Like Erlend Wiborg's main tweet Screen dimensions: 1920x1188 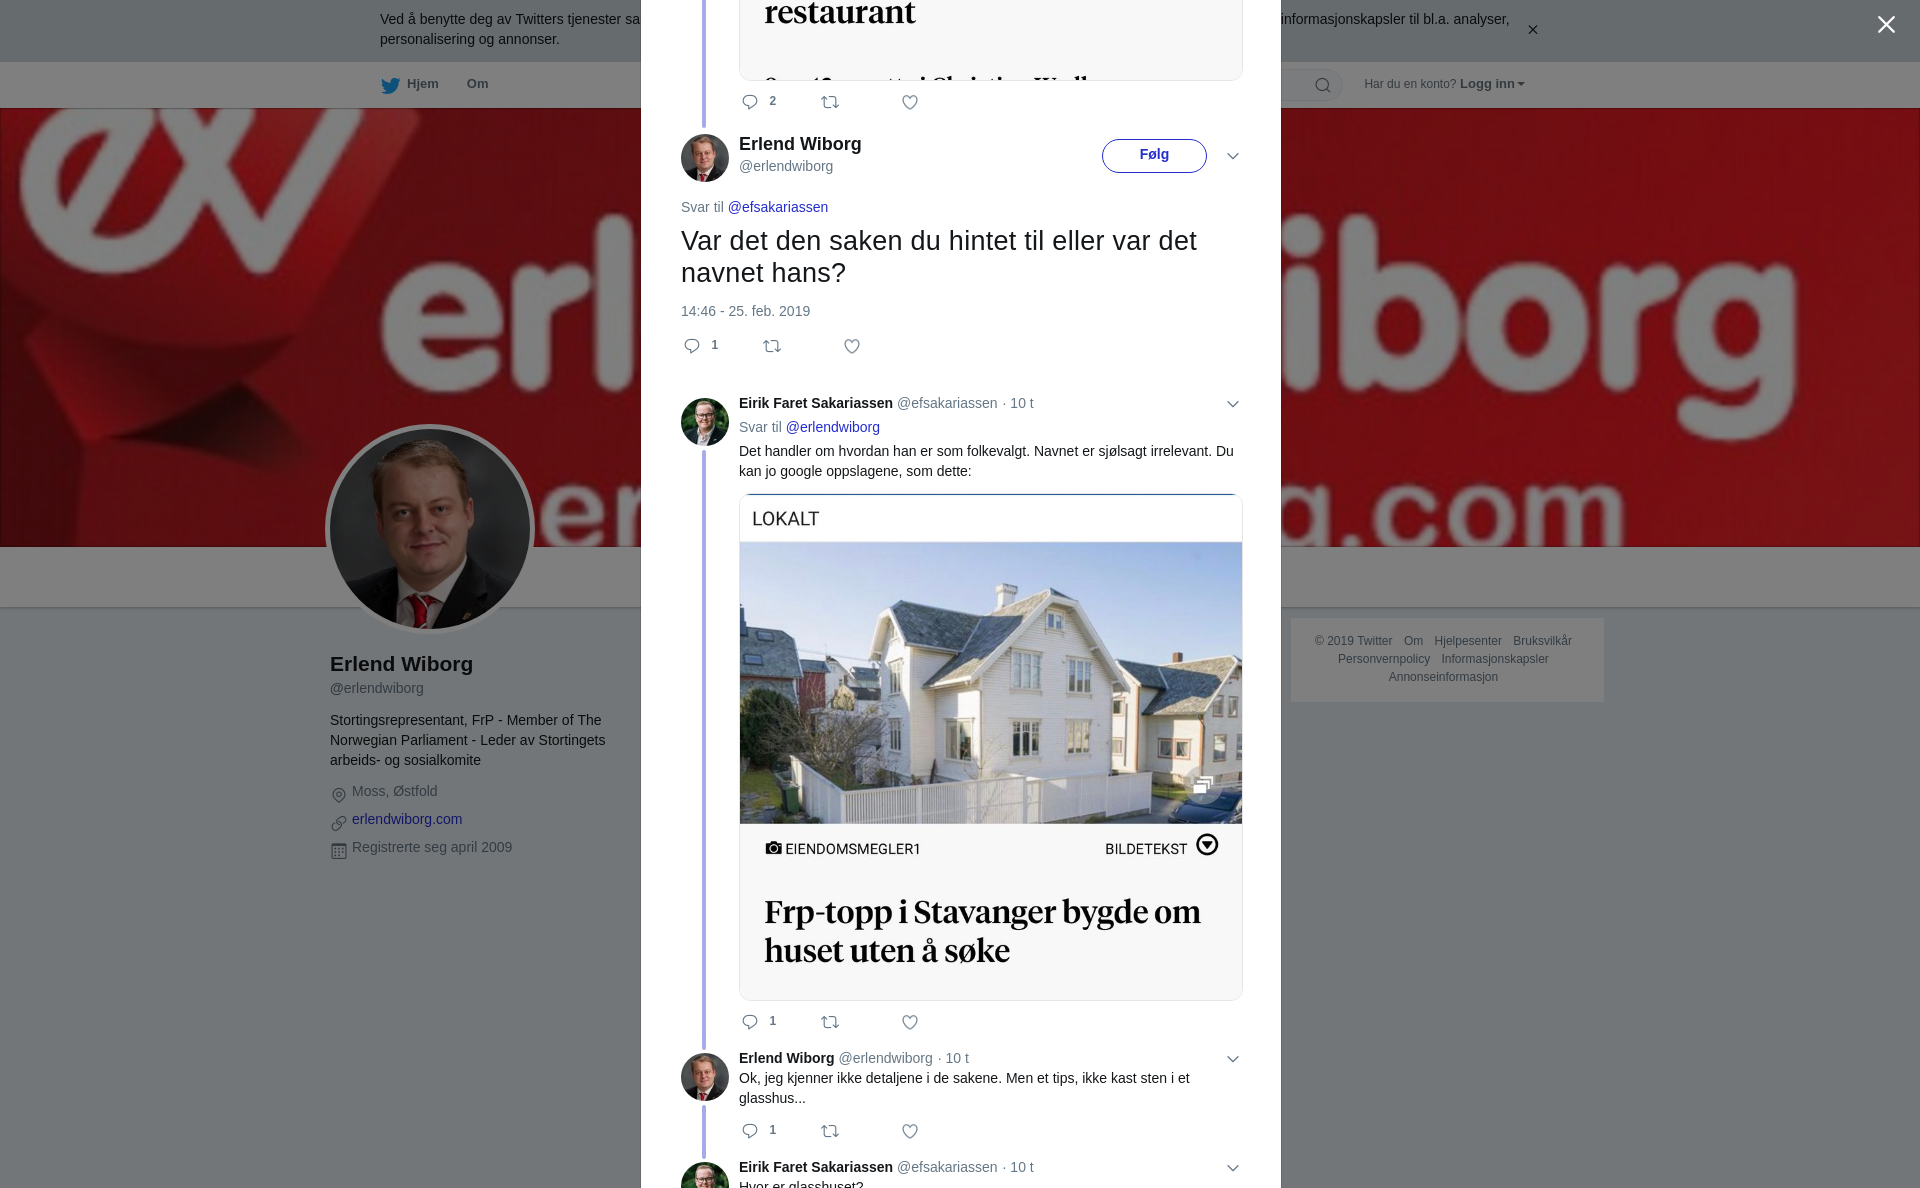point(852,346)
